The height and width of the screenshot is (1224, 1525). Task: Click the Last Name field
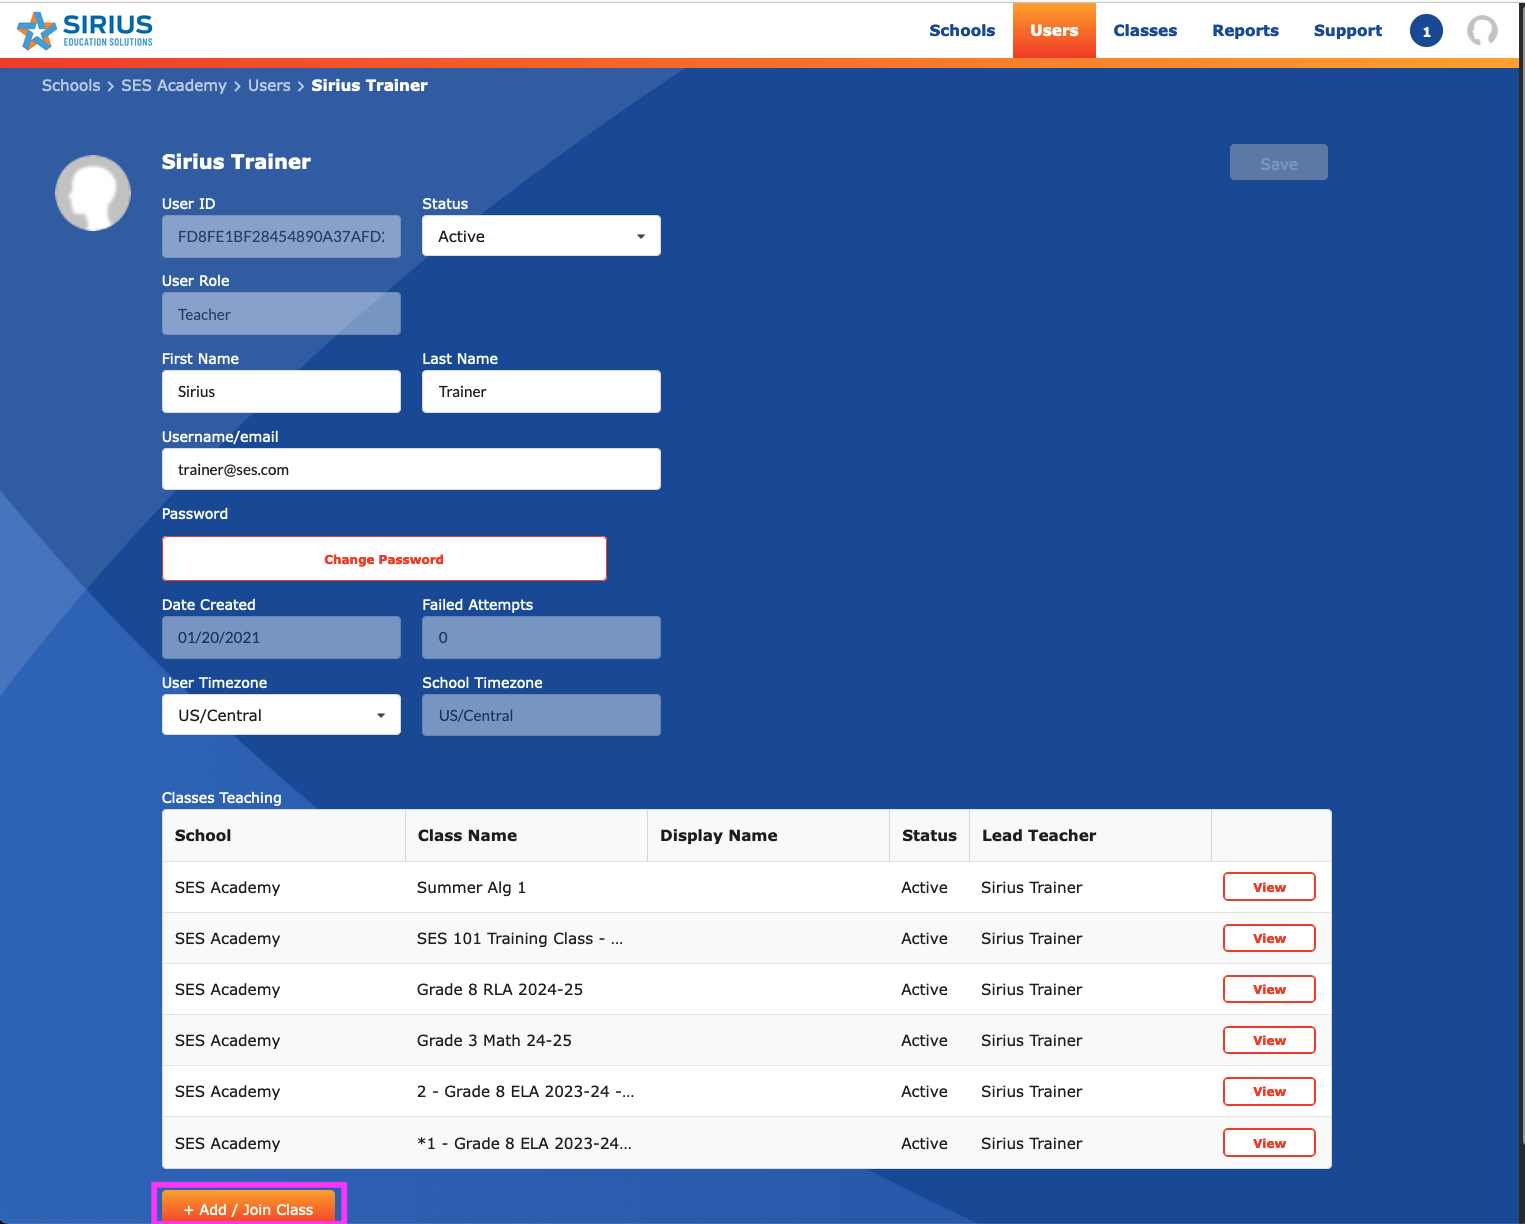point(541,391)
